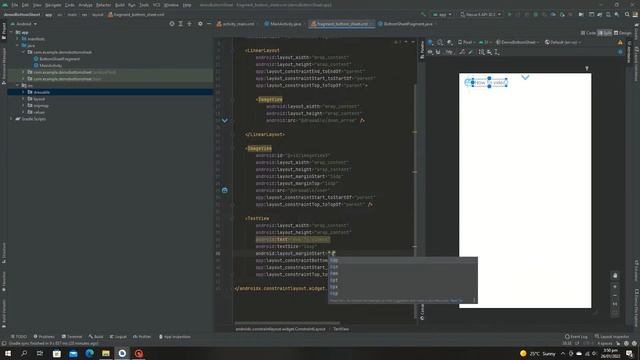The image size is (640, 360).
Task: Switch to the MainActivity.java tab
Action: coord(283,24)
